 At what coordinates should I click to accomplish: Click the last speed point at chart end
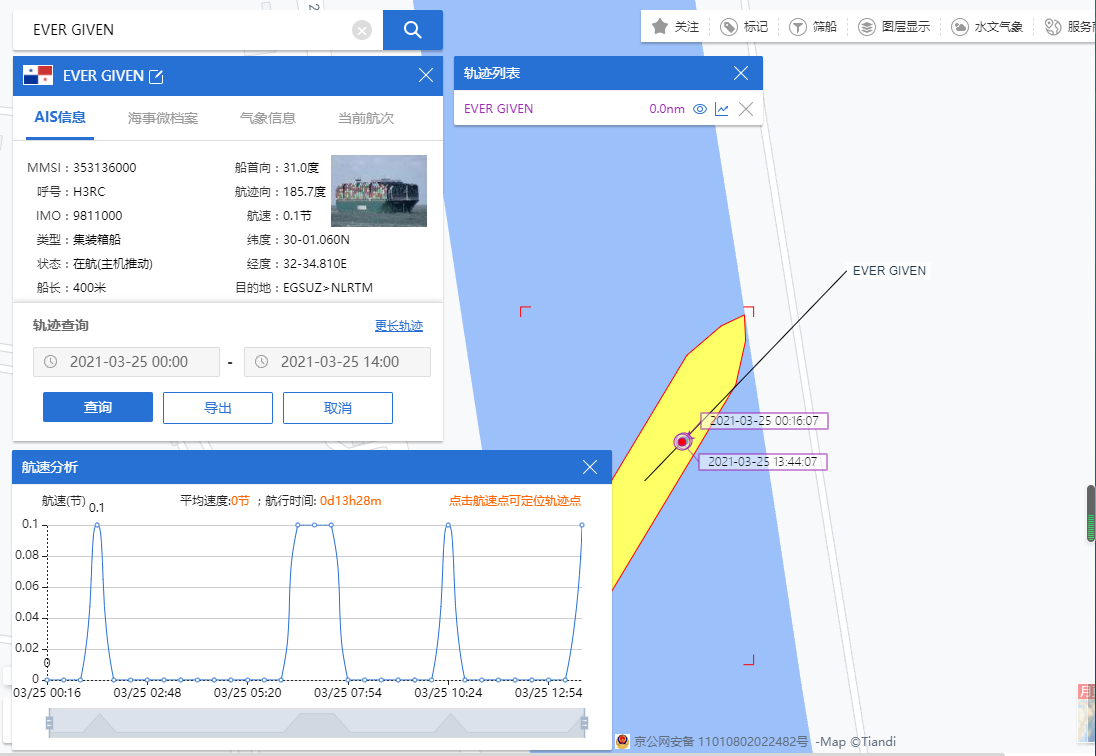click(582, 525)
